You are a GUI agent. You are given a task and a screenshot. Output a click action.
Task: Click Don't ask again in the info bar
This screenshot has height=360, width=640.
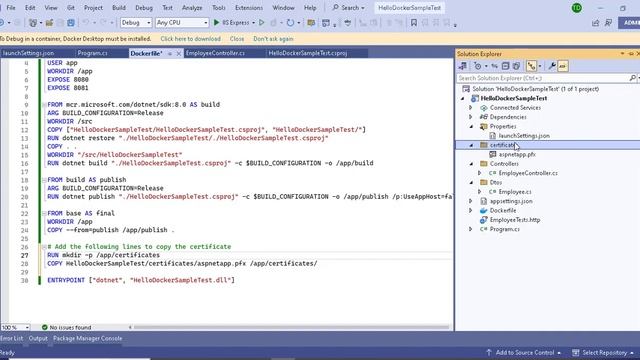(273, 39)
